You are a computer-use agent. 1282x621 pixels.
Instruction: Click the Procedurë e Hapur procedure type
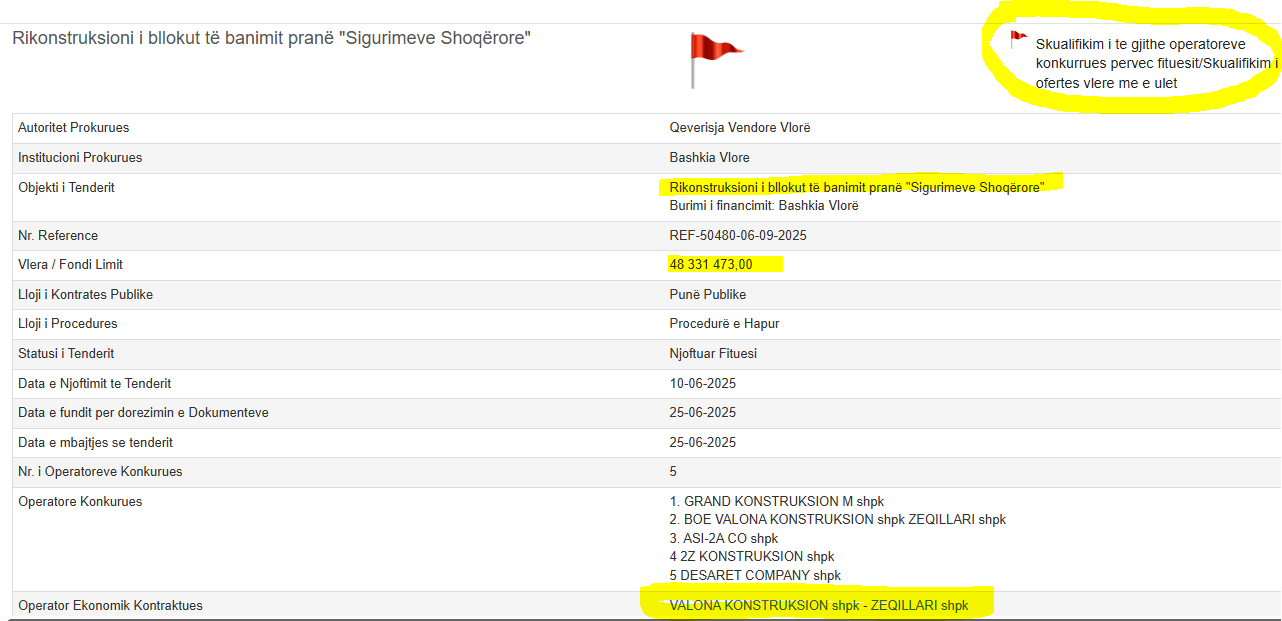724,324
